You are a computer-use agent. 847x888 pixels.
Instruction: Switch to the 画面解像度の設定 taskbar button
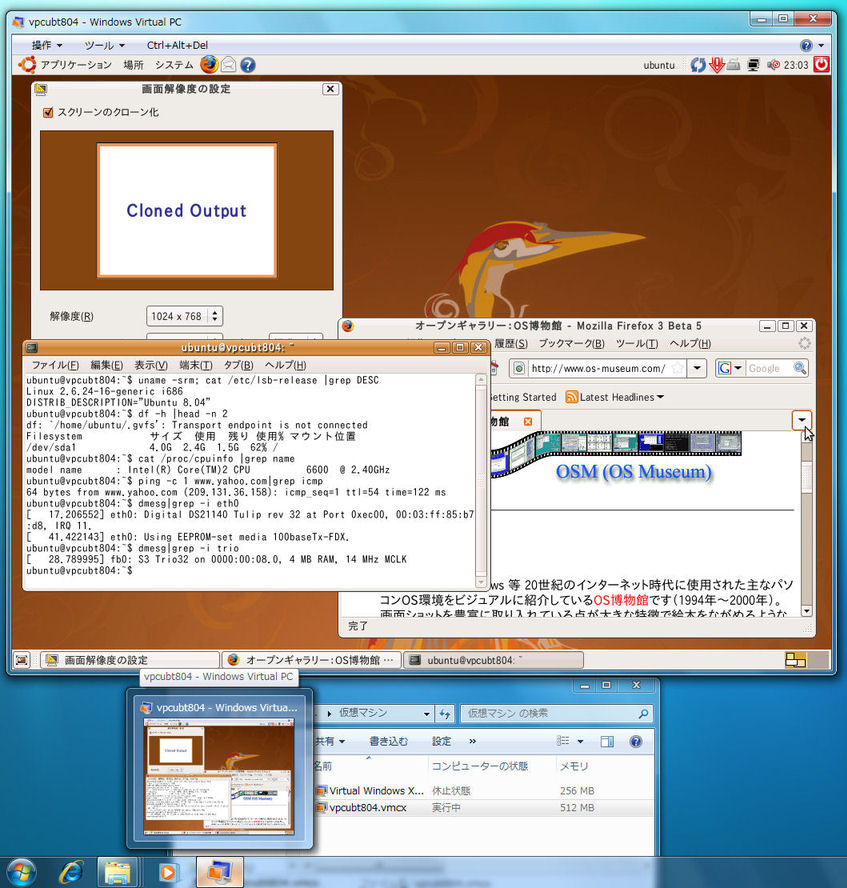click(130, 660)
